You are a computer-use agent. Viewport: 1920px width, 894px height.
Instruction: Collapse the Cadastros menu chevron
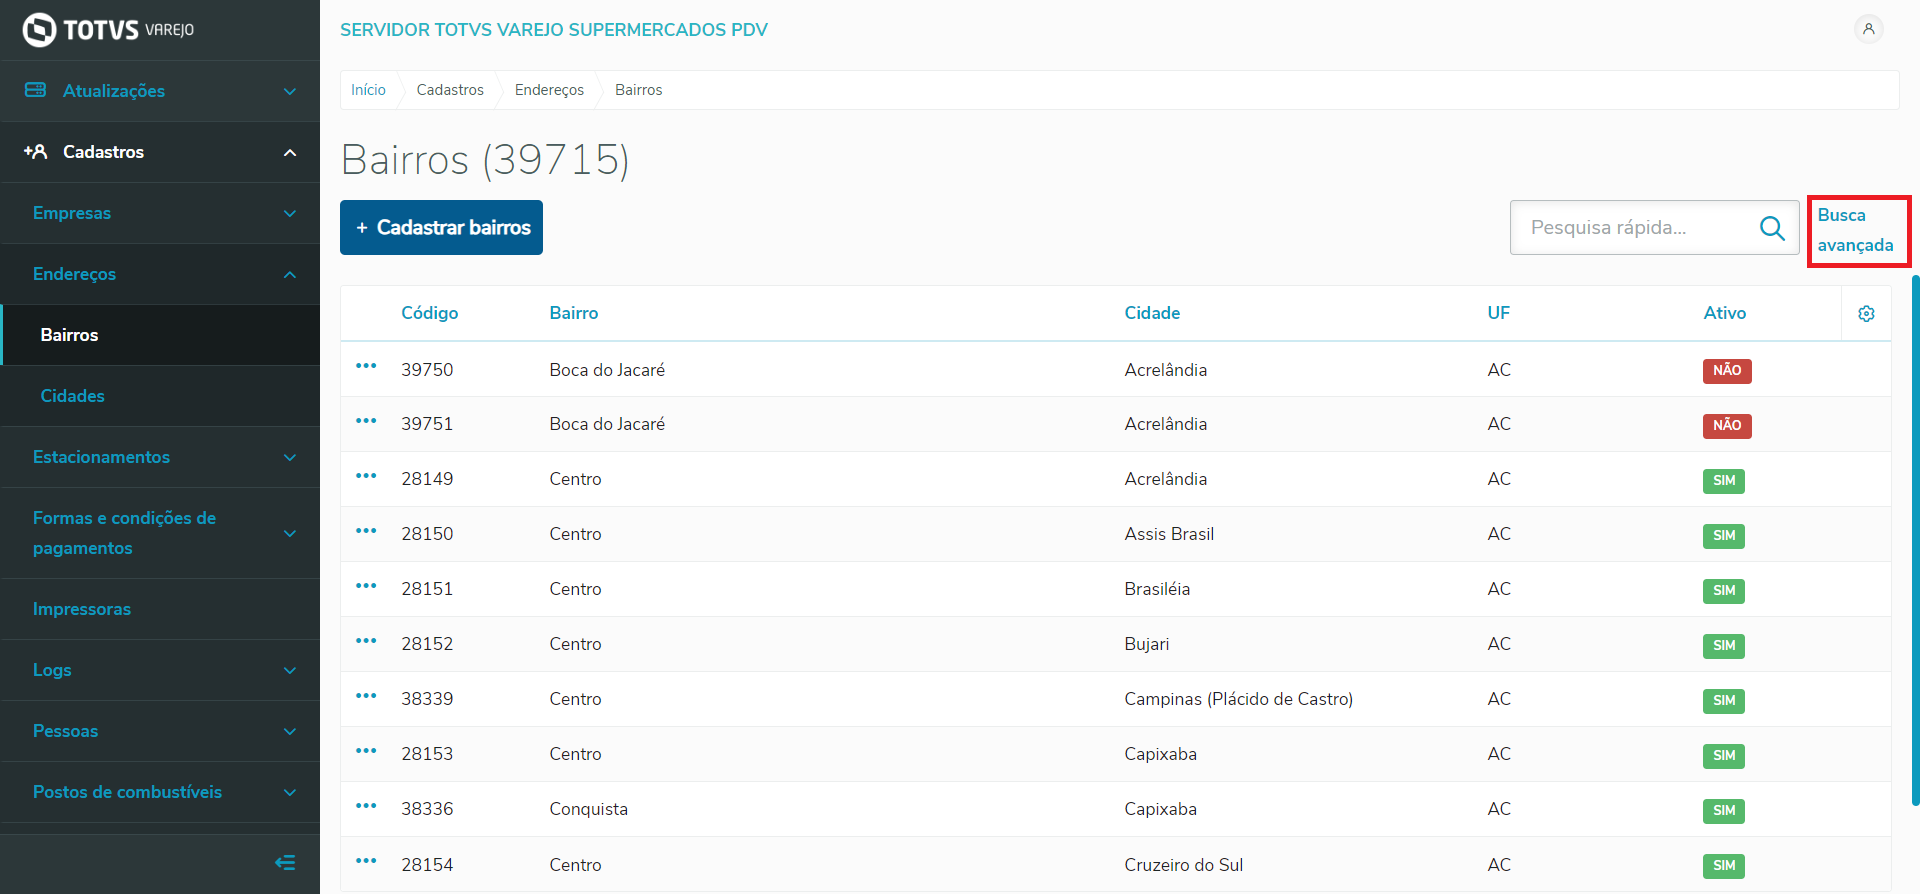tap(290, 153)
